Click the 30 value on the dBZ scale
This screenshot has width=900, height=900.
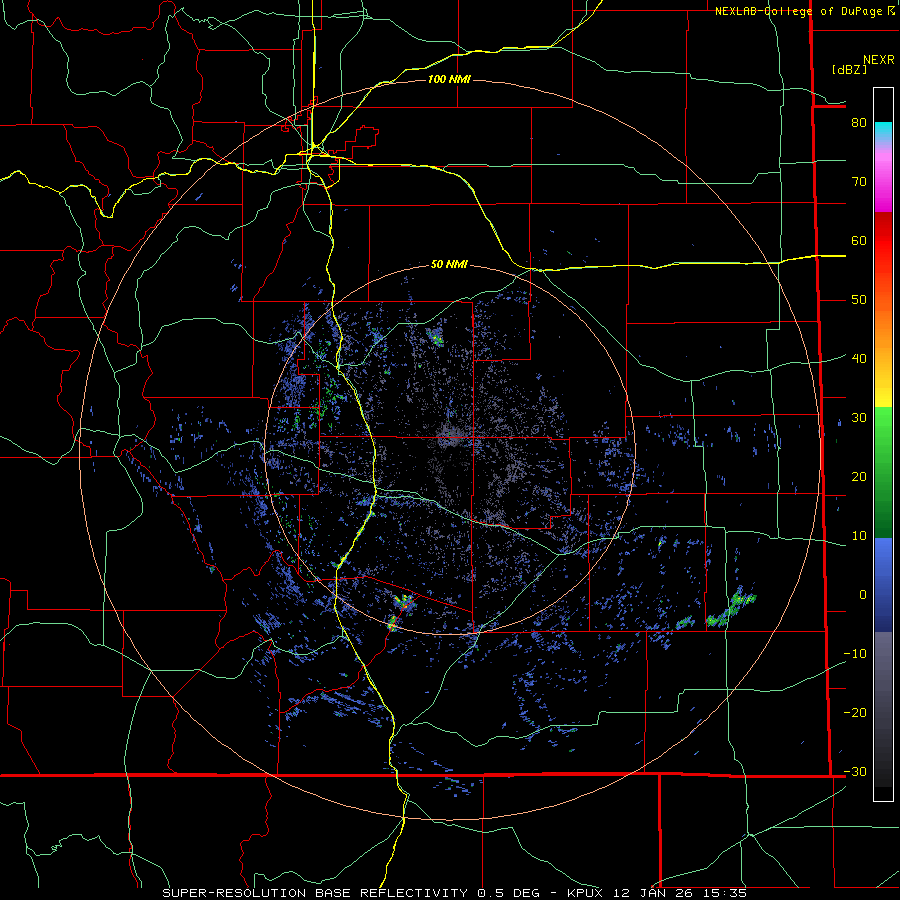coord(859,417)
